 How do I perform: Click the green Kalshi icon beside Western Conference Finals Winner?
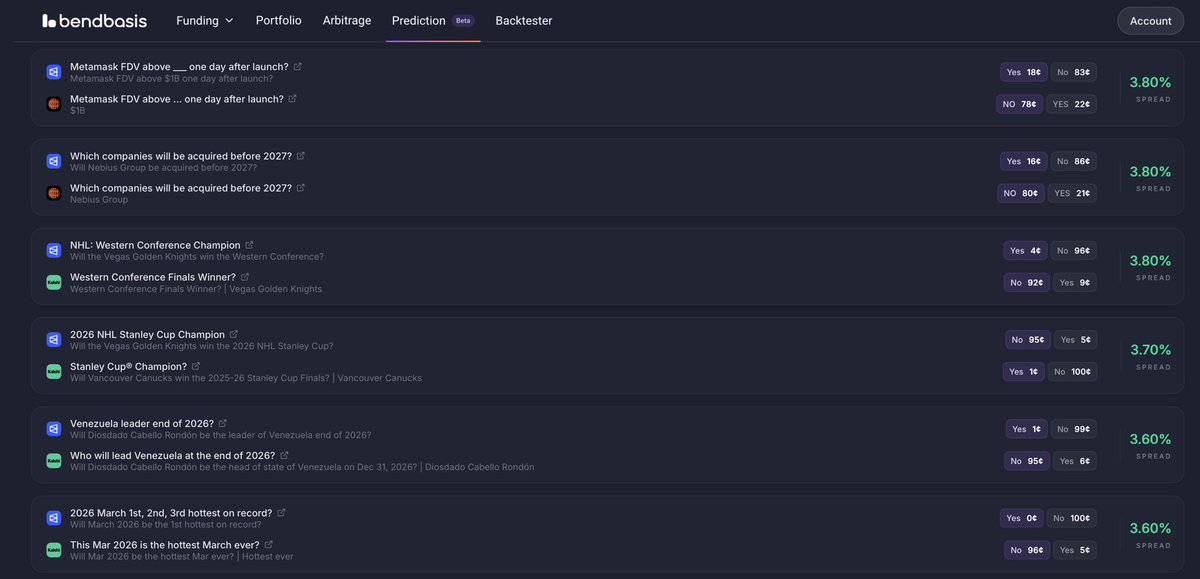pos(54,282)
